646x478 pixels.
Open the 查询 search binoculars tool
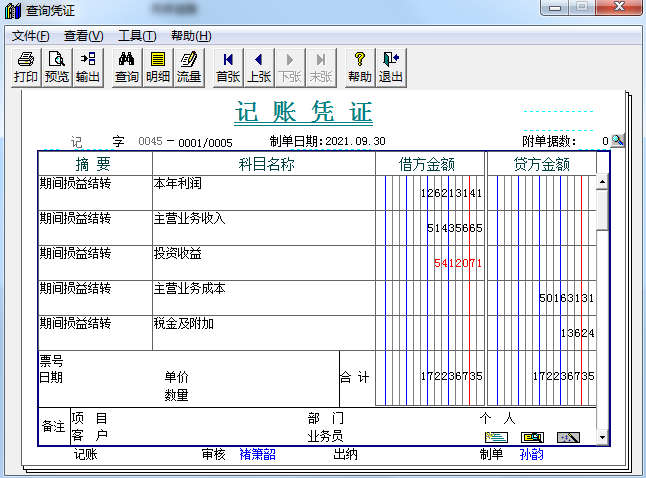point(126,68)
